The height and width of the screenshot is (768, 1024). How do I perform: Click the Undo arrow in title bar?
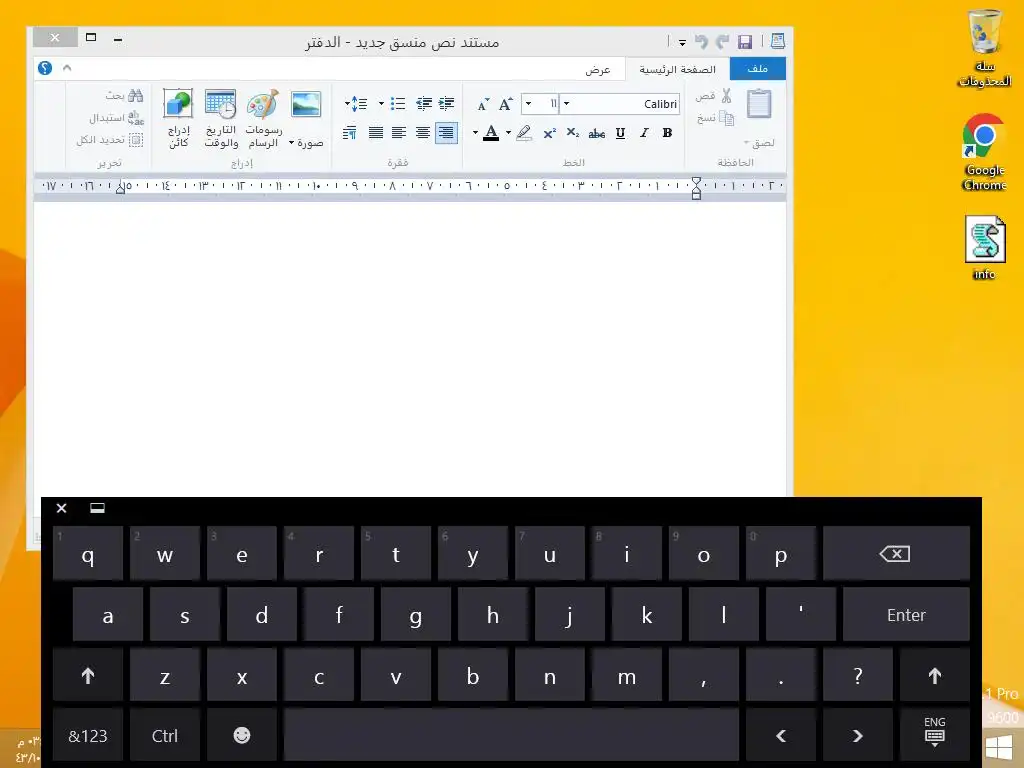click(x=701, y=42)
